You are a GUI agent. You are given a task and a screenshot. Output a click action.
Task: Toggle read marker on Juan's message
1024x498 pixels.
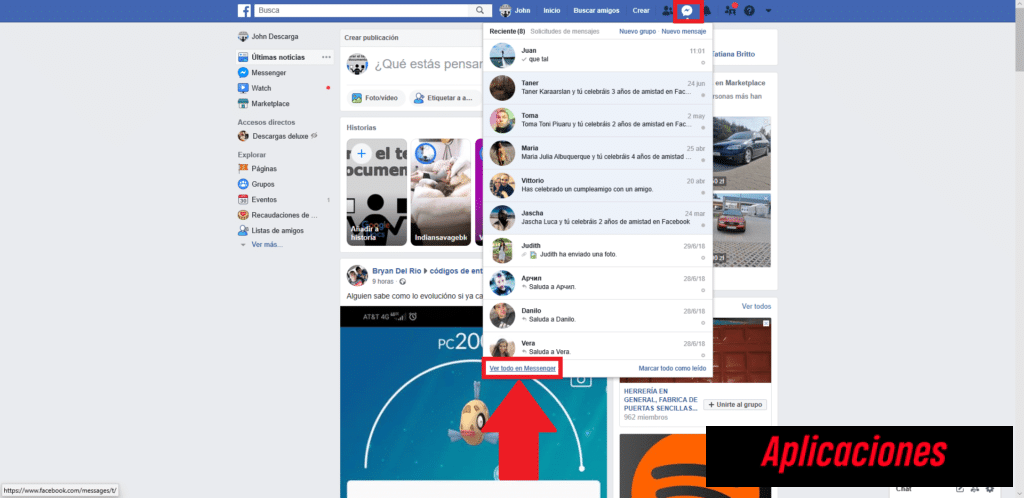(703, 63)
